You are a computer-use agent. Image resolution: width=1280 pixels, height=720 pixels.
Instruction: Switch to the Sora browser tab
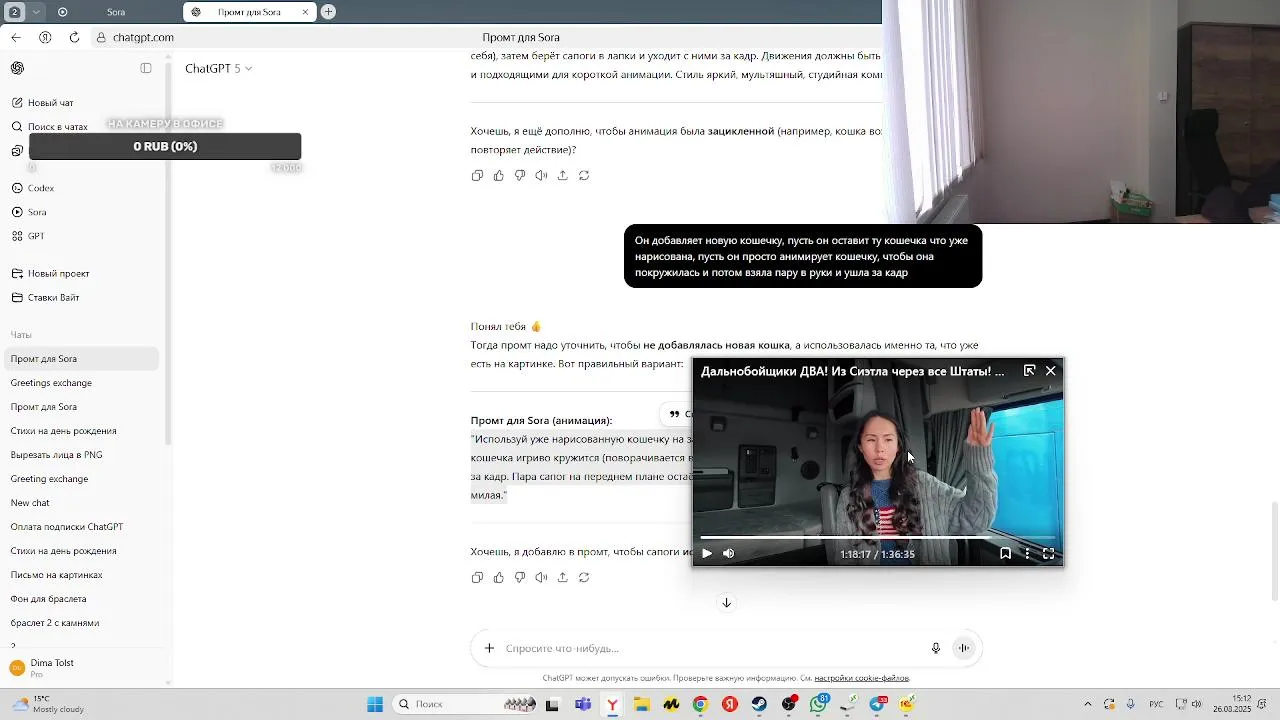[x=116, y=12]
